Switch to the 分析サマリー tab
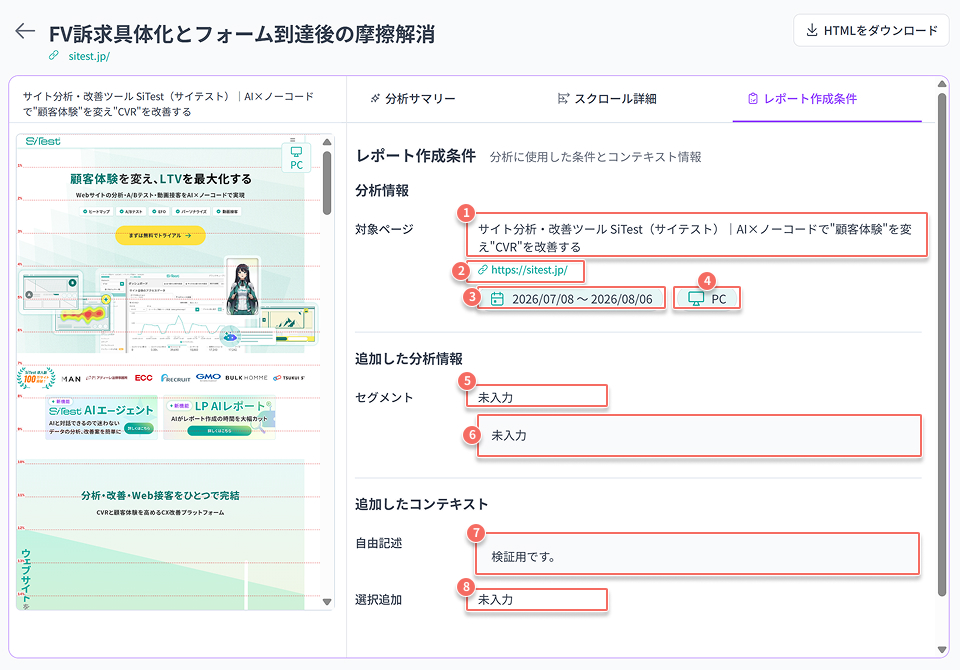The width and height of the screenshot is (960, 670). (x=413, y=99)
